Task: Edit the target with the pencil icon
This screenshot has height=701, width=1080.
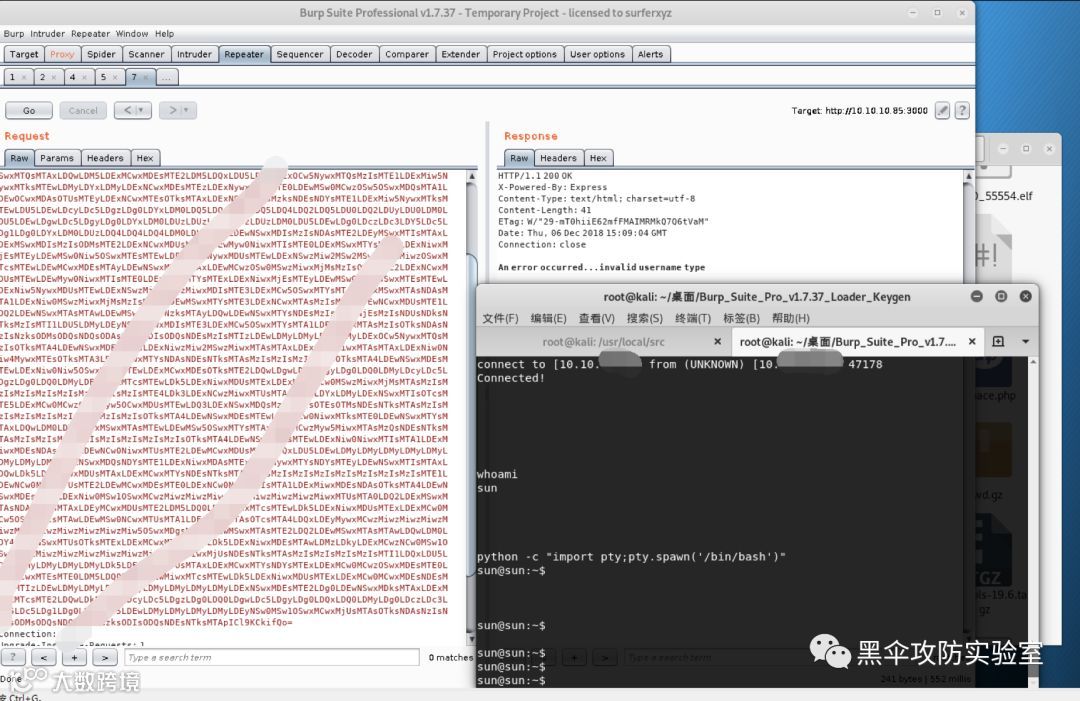Action: (942, 110)
